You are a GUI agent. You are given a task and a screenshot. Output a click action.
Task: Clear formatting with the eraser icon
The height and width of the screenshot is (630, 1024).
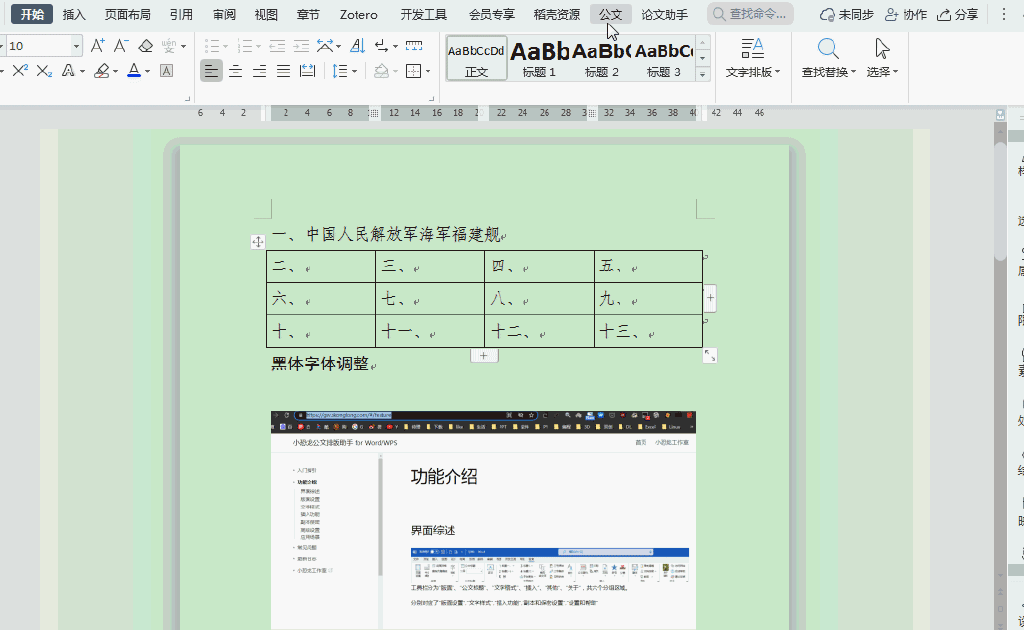146,46
